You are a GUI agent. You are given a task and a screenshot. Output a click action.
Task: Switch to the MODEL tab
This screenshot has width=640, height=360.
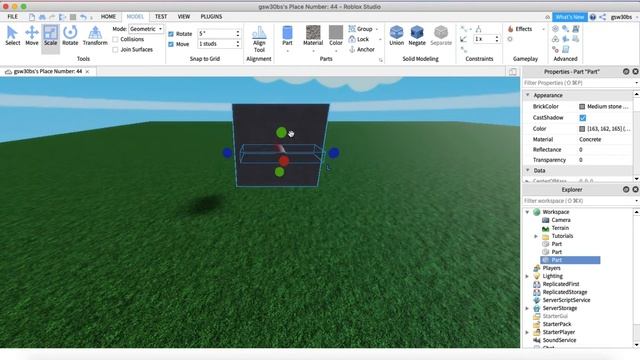point(135,17)
